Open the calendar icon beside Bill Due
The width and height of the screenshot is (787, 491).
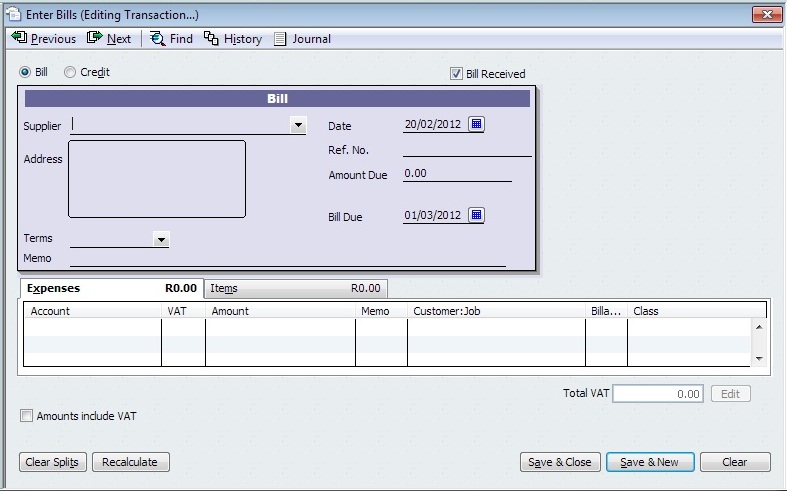pyautogui.click(x=476, y=215)
